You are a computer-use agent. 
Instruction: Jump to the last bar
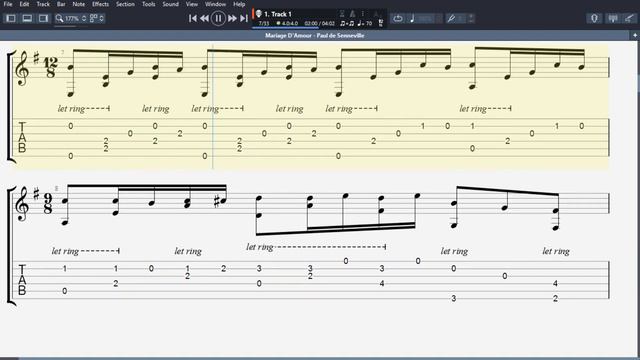coord(244,18)
